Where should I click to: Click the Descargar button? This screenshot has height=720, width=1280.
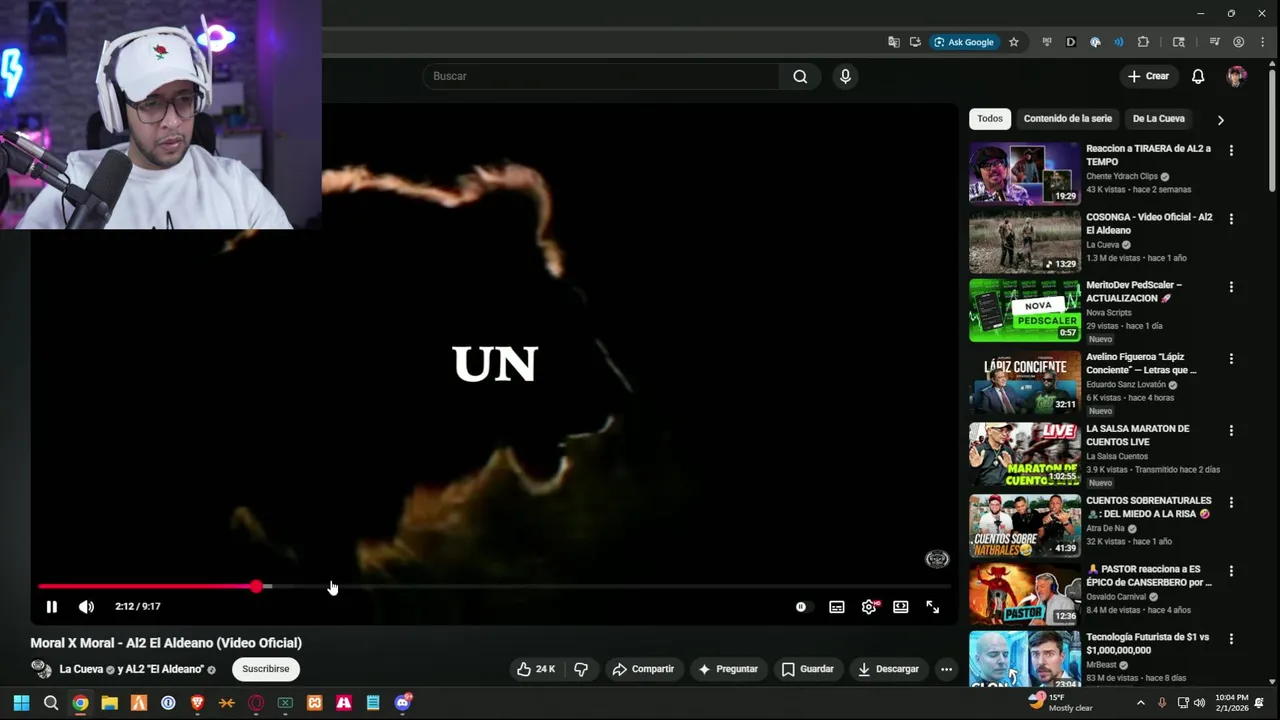coord(888,669)
